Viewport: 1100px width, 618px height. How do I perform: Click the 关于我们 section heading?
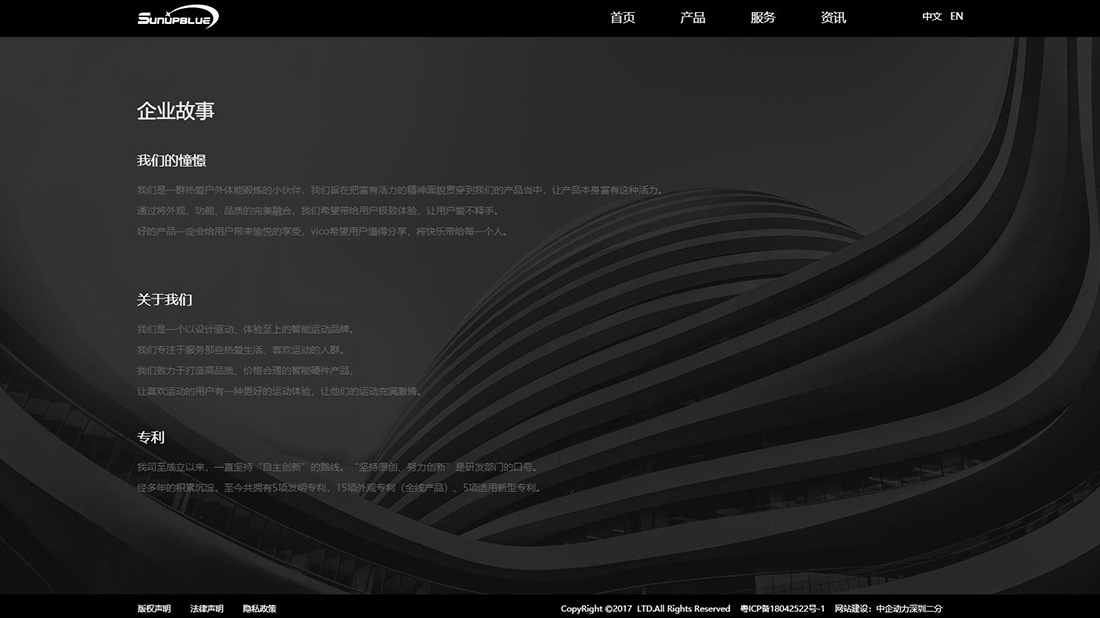(x=164, y=300)
